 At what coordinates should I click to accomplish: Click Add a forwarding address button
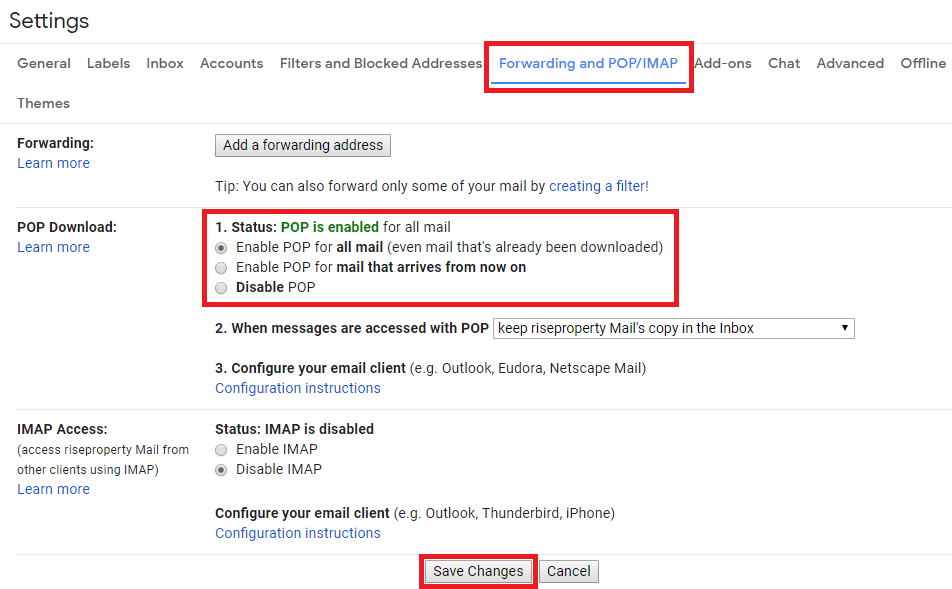click(x=303, y=145)
